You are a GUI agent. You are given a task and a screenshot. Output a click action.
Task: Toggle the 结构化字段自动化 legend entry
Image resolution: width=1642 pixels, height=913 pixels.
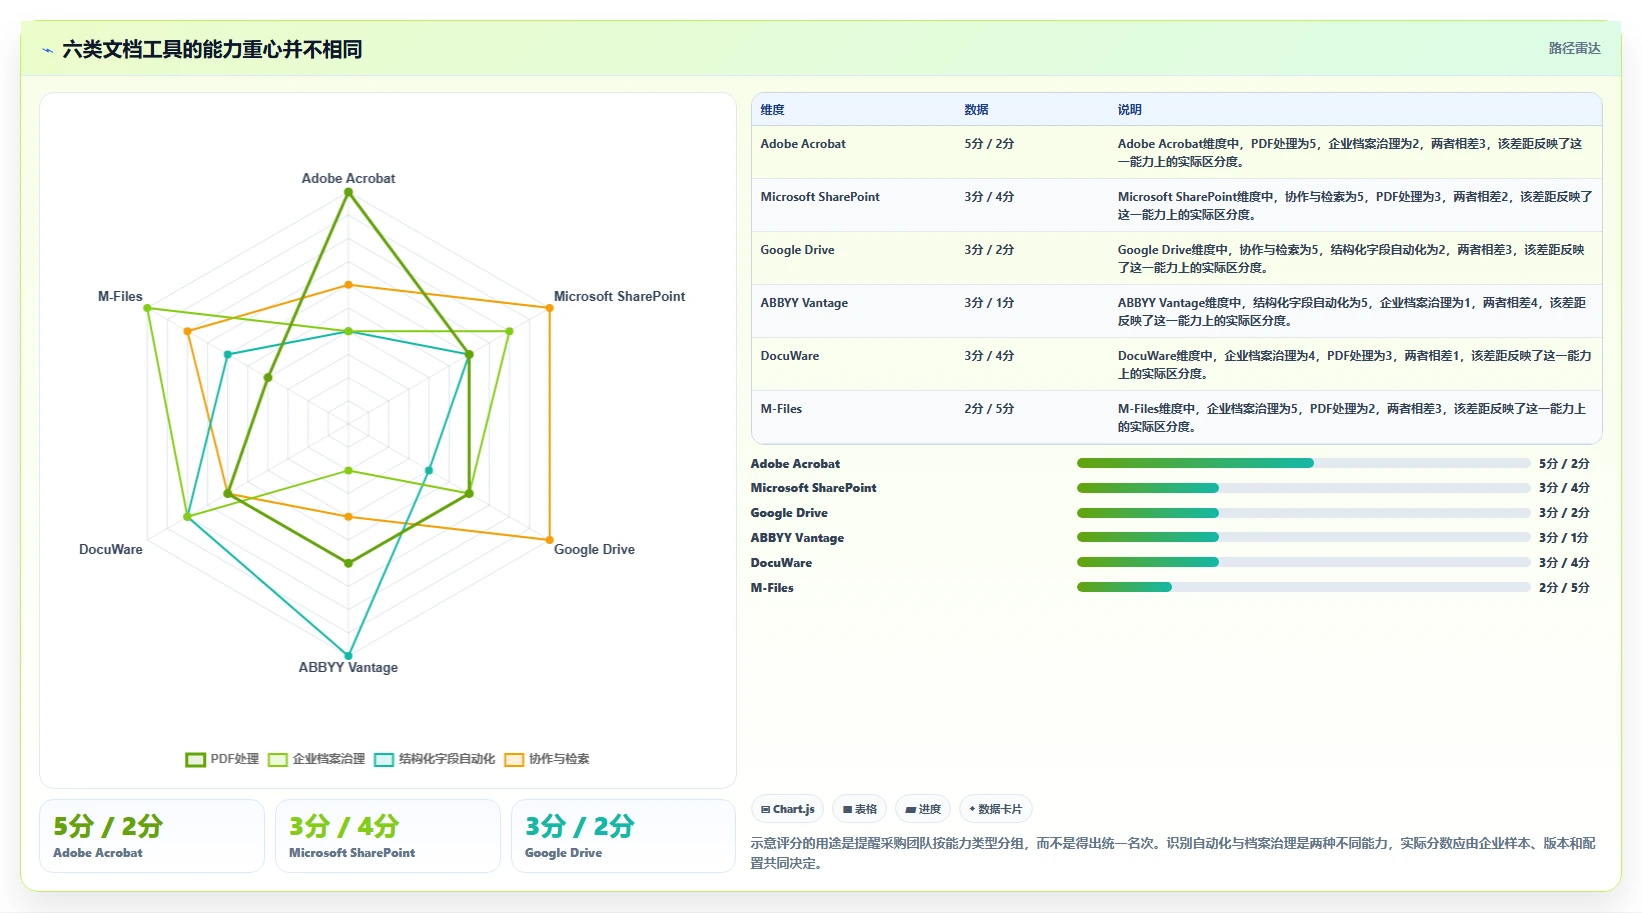pos(434,759)
